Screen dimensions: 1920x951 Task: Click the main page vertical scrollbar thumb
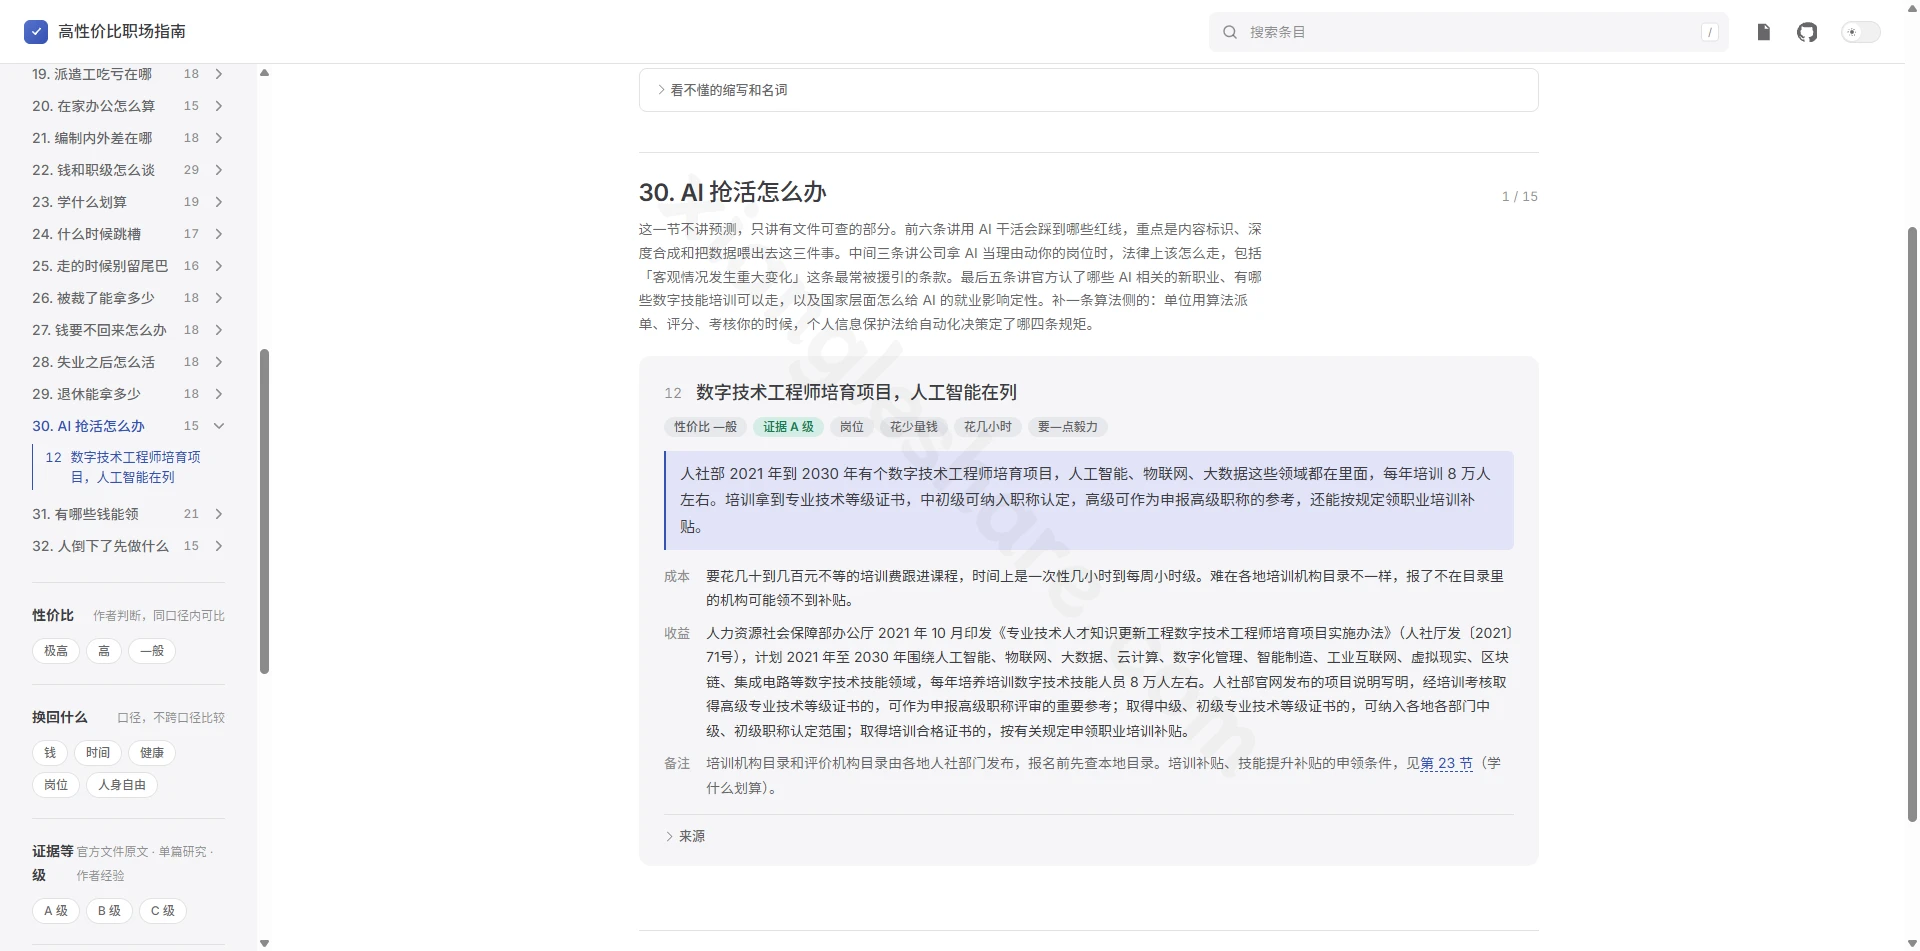click(1912, 525)
